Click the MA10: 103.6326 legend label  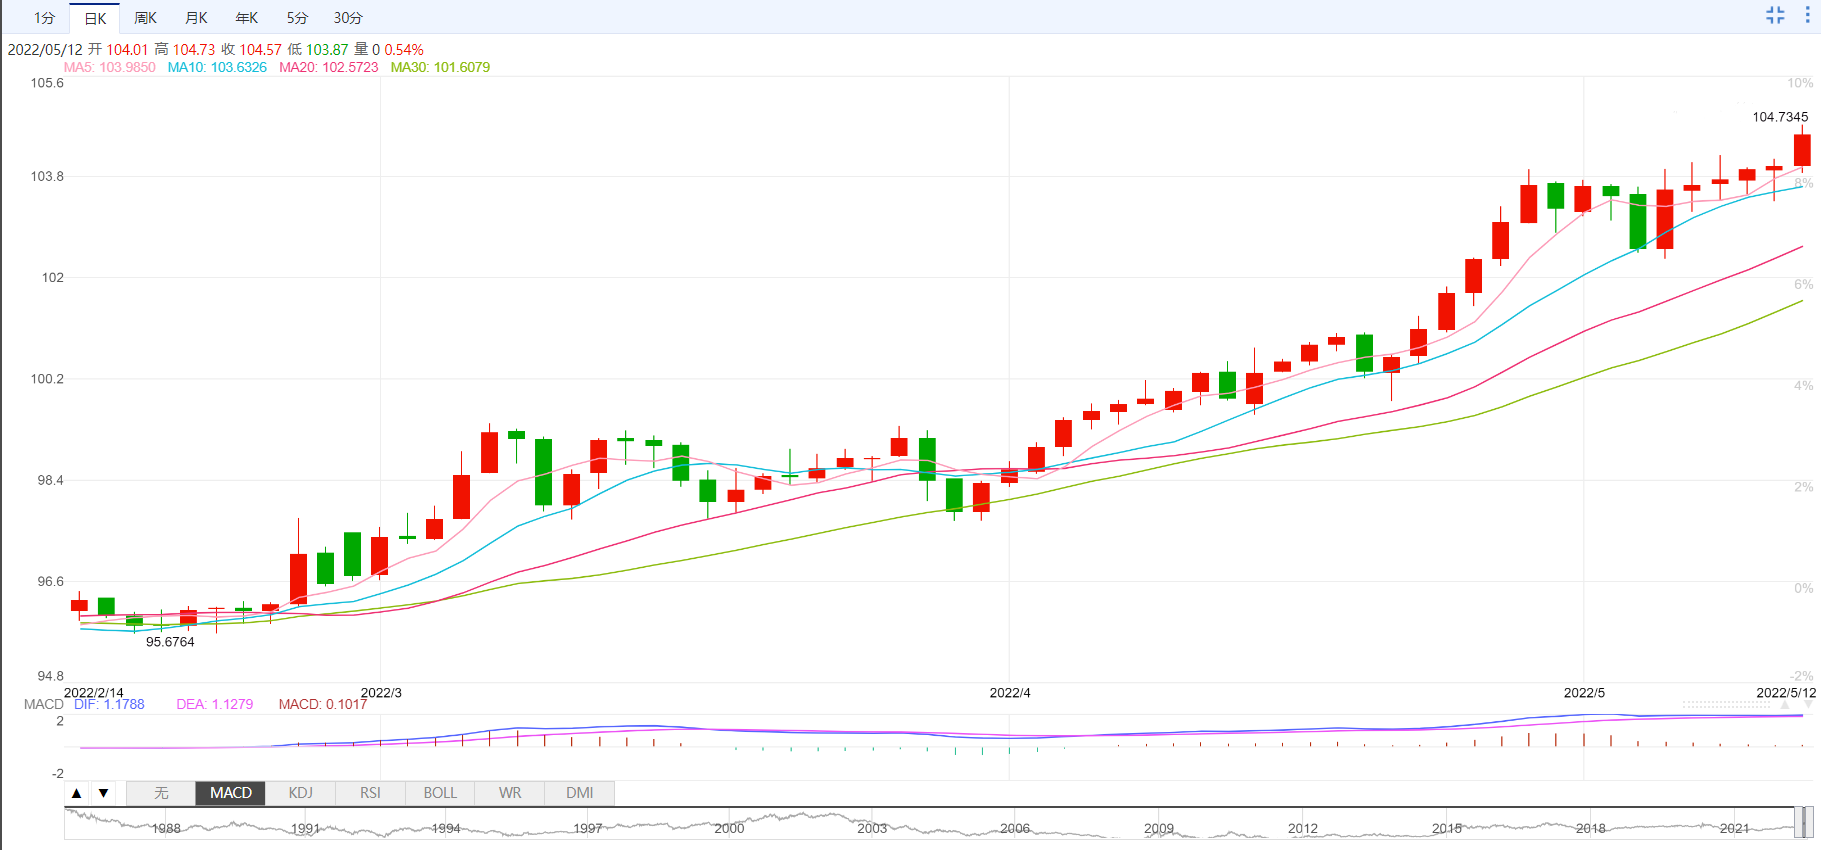(x=217, y=67)
